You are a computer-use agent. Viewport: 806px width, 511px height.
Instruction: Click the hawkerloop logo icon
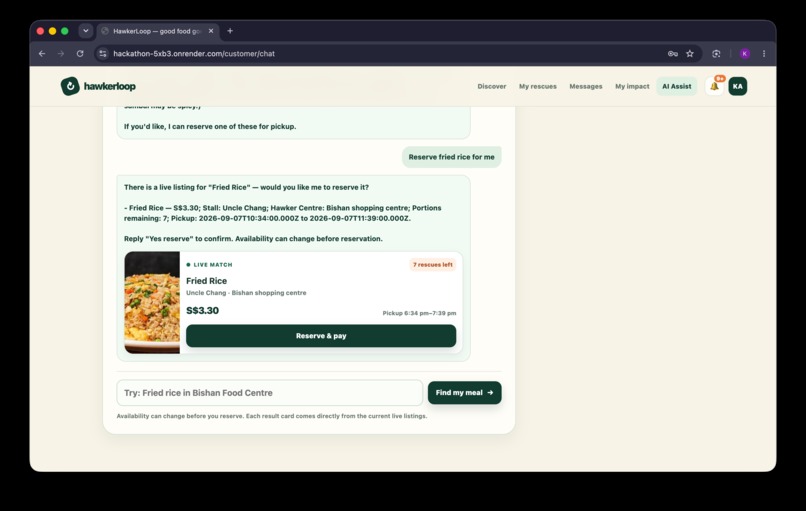(x=70, y=86)
